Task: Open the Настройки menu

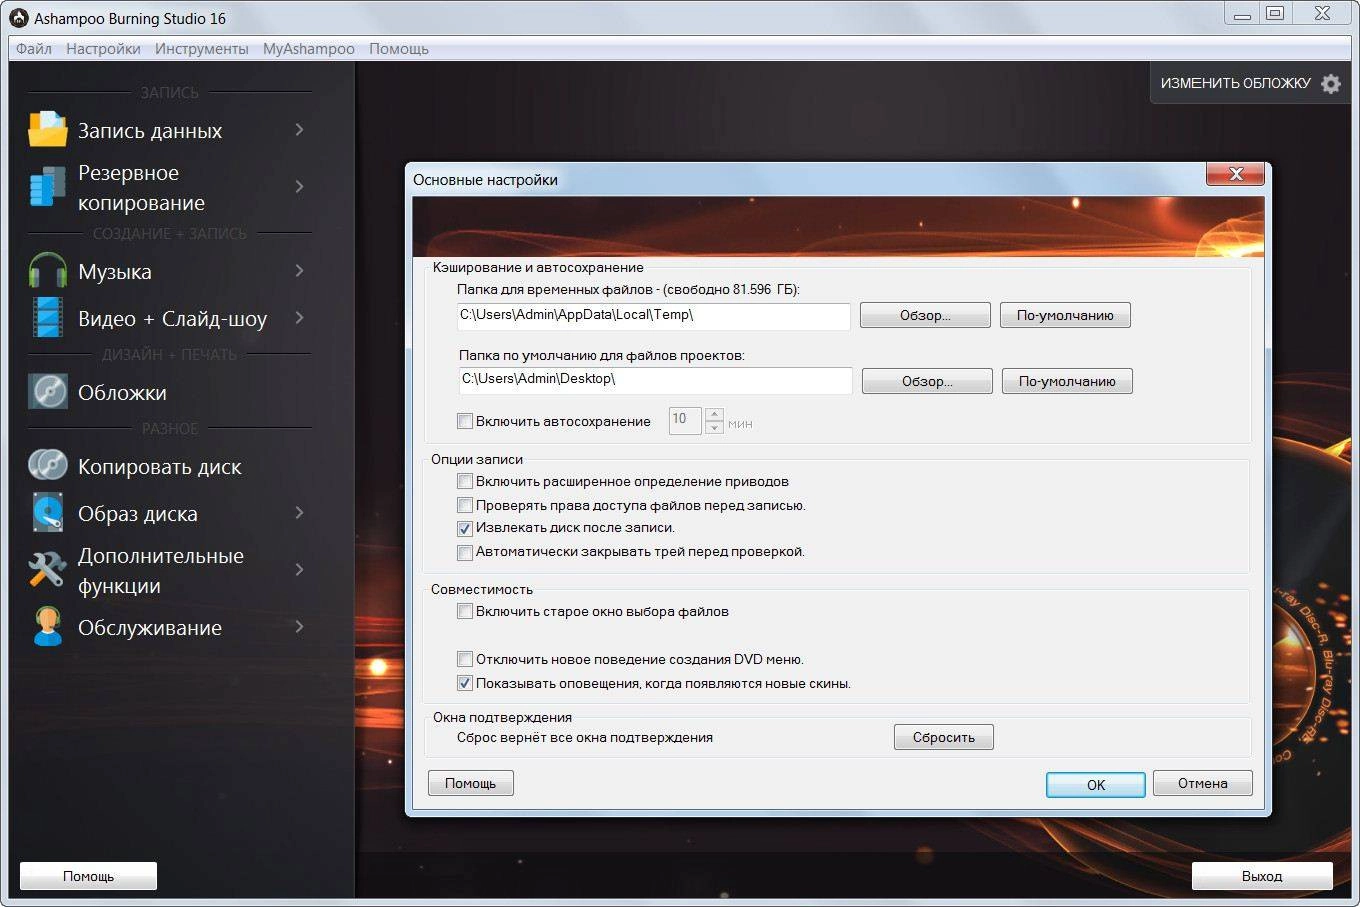Action: pyautogui.click(x=103, y=48)
